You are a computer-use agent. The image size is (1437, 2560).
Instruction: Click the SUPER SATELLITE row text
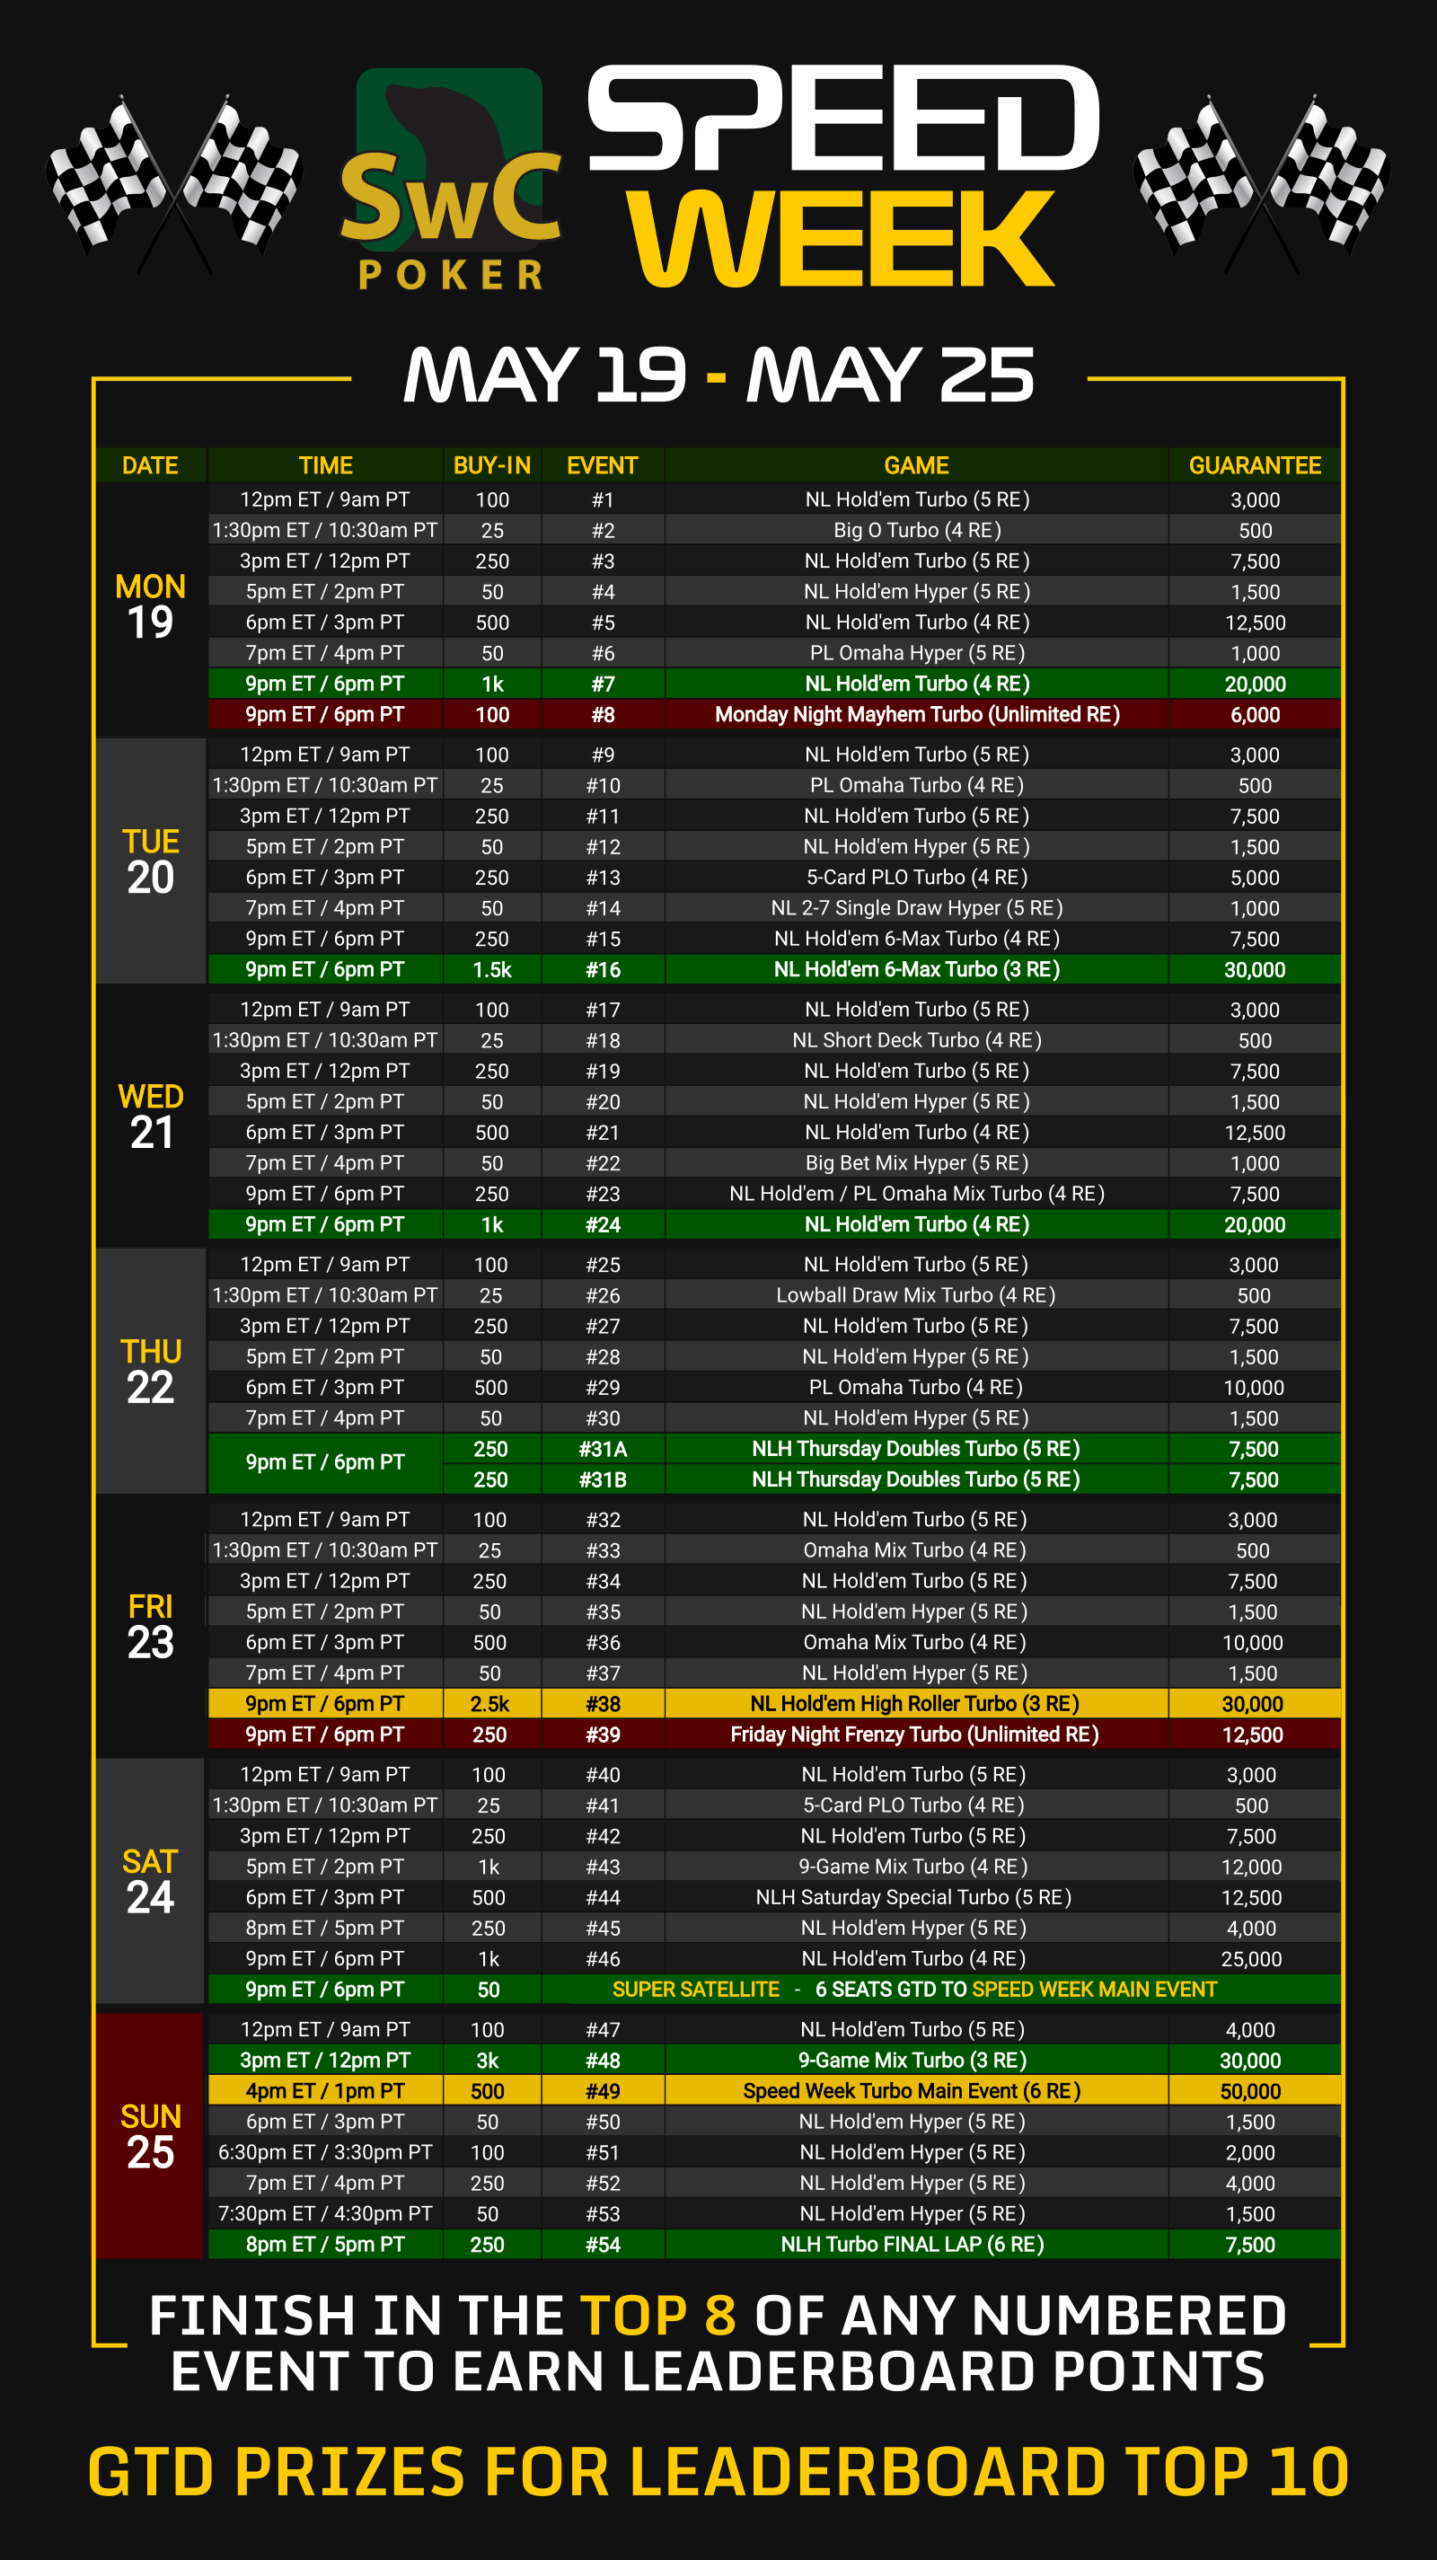click(x=915, y=1989)
